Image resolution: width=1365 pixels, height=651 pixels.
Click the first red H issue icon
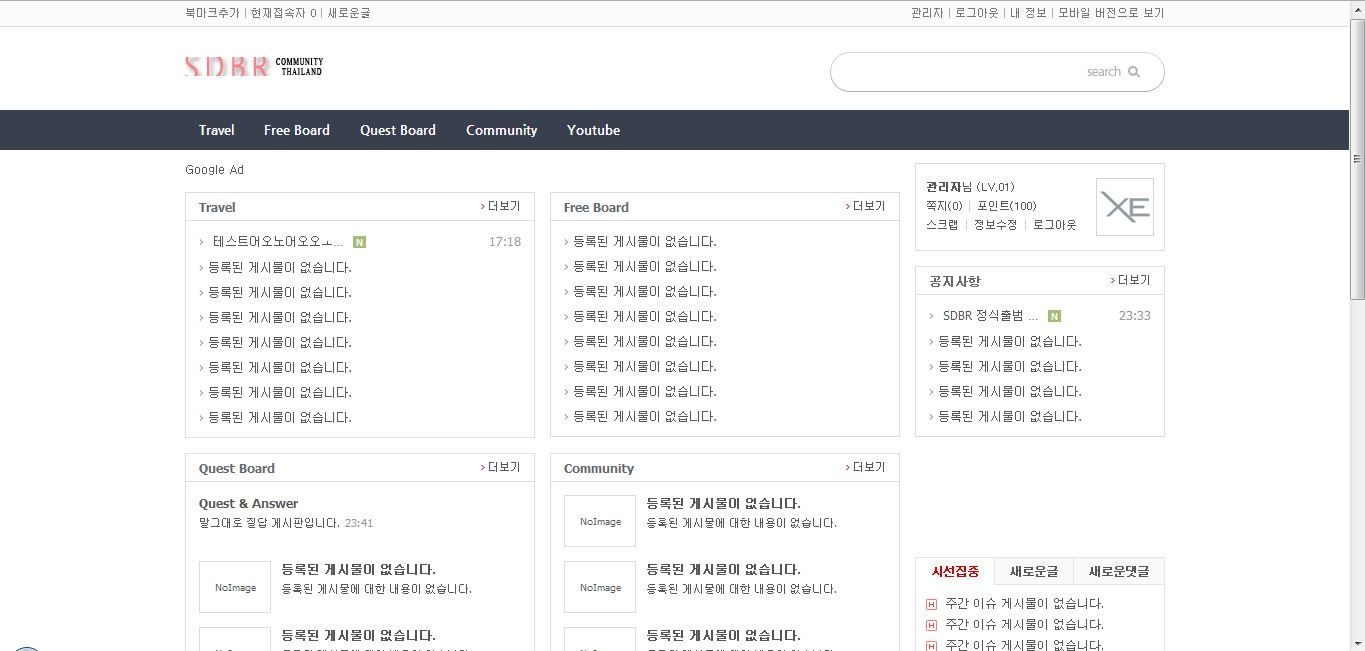(932, 604)
